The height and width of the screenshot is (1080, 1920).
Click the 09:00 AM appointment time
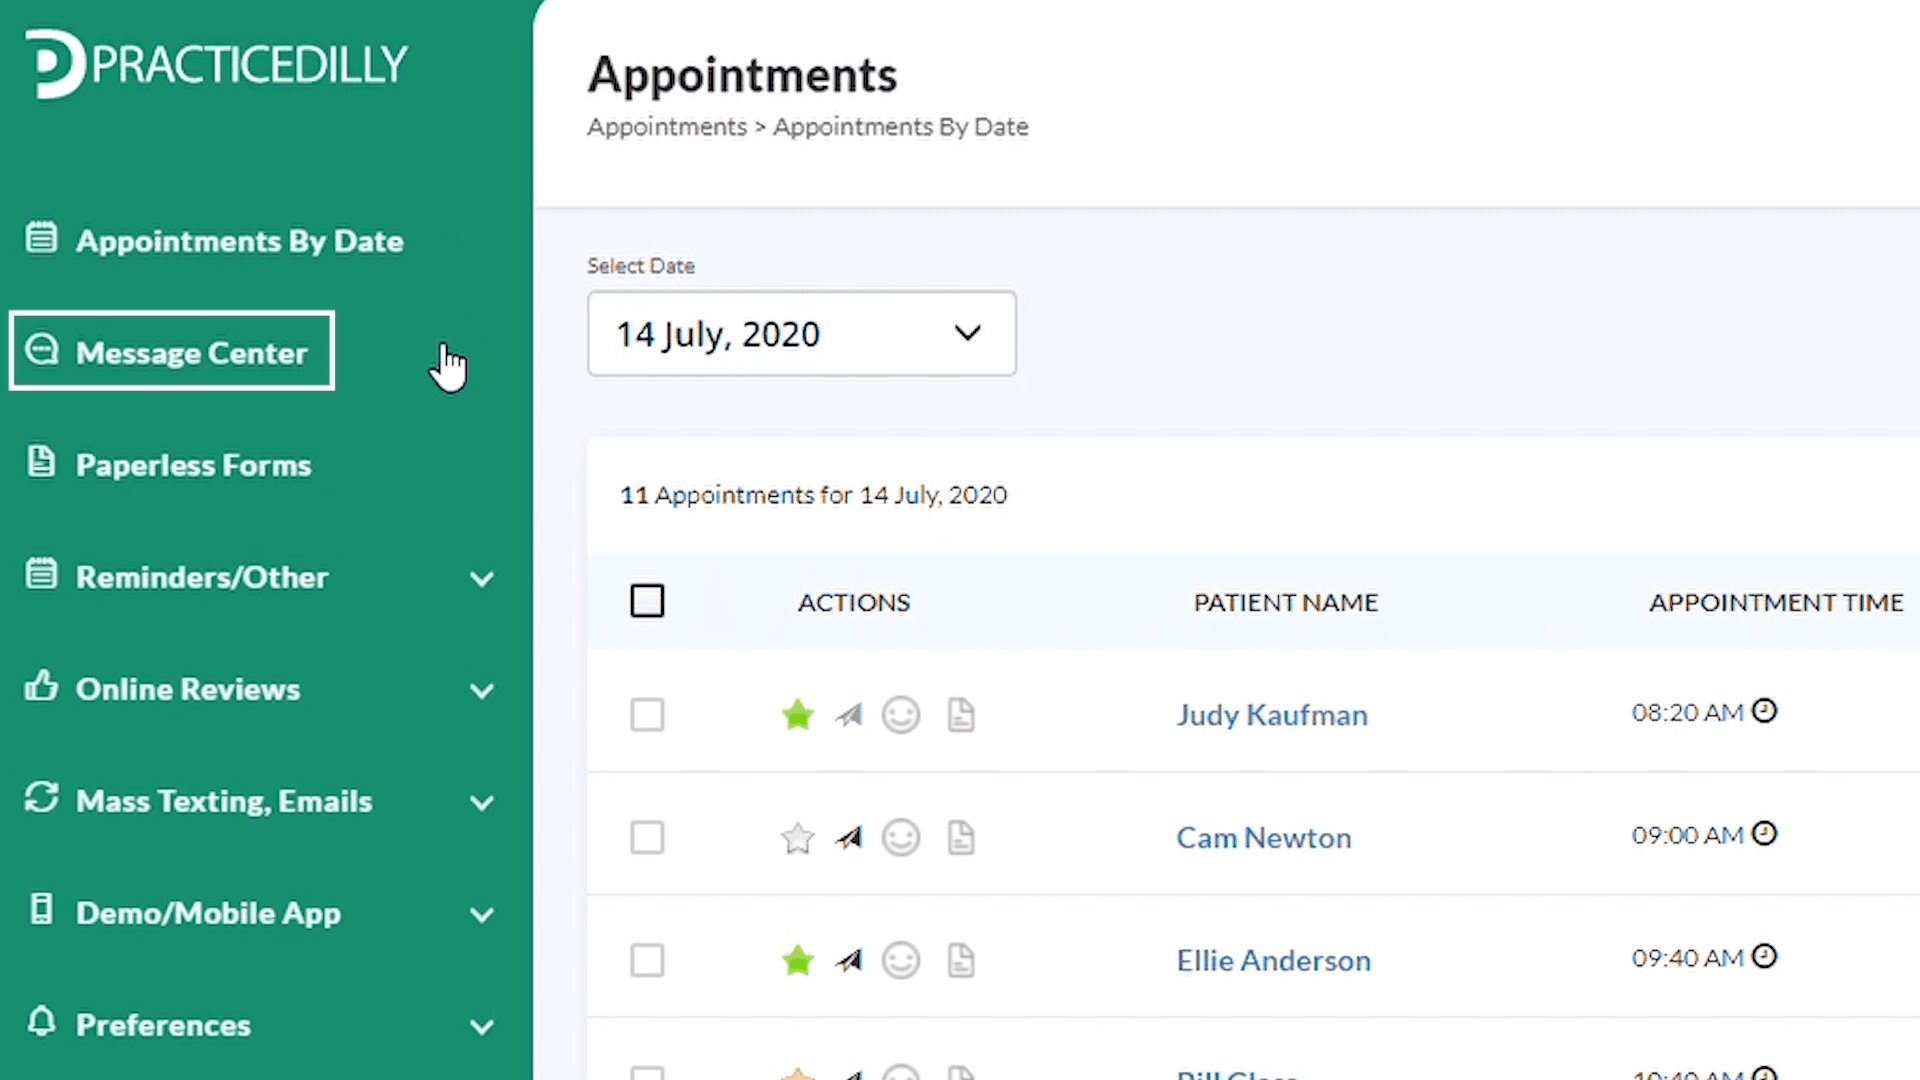pyautogui.click(x=1688, y=835)
